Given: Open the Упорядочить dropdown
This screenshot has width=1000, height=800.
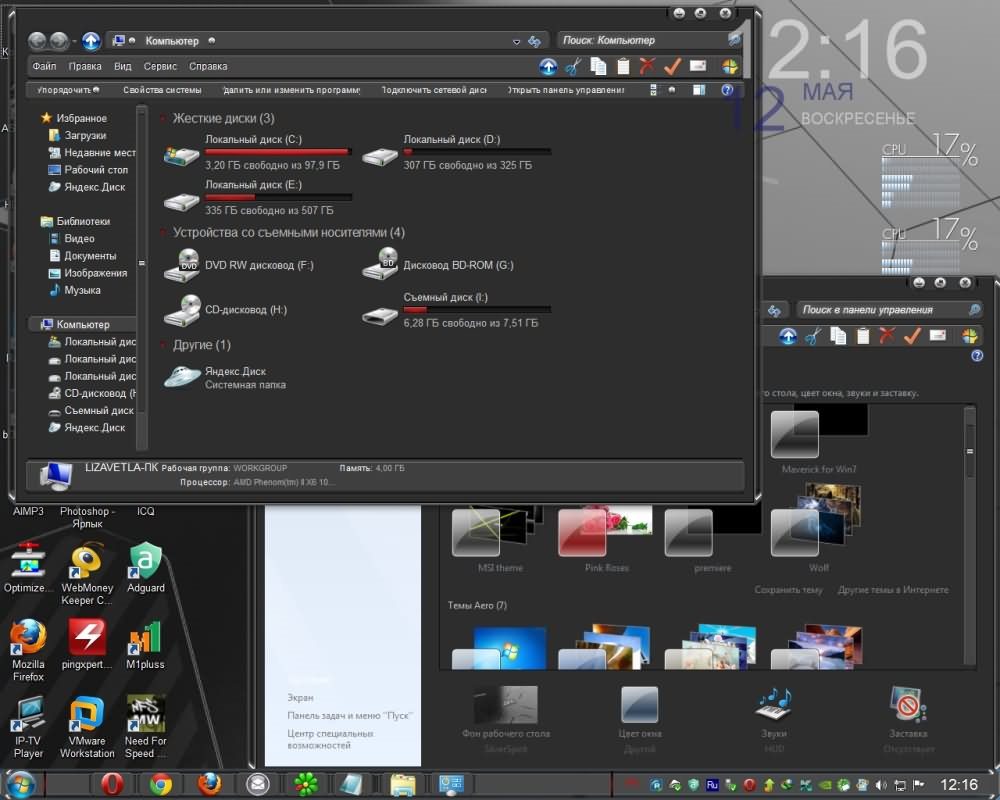Looking at the screenshot, I should tap(68, 90).
